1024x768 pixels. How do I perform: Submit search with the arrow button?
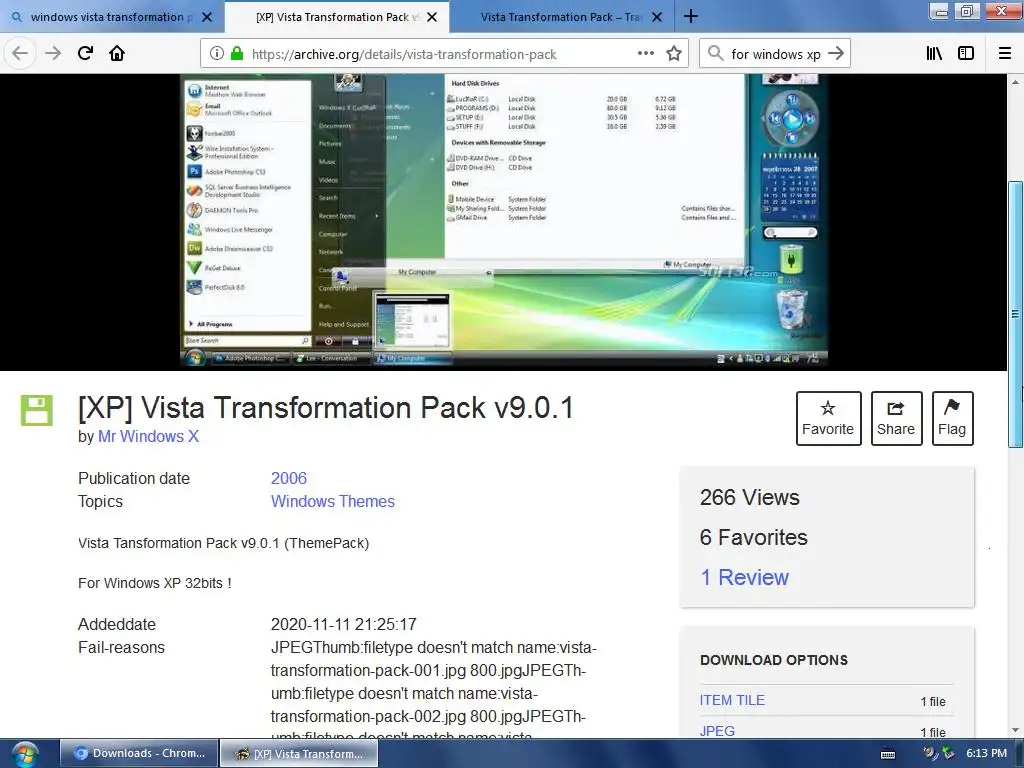pyautogui.click(x=836, y=53)
